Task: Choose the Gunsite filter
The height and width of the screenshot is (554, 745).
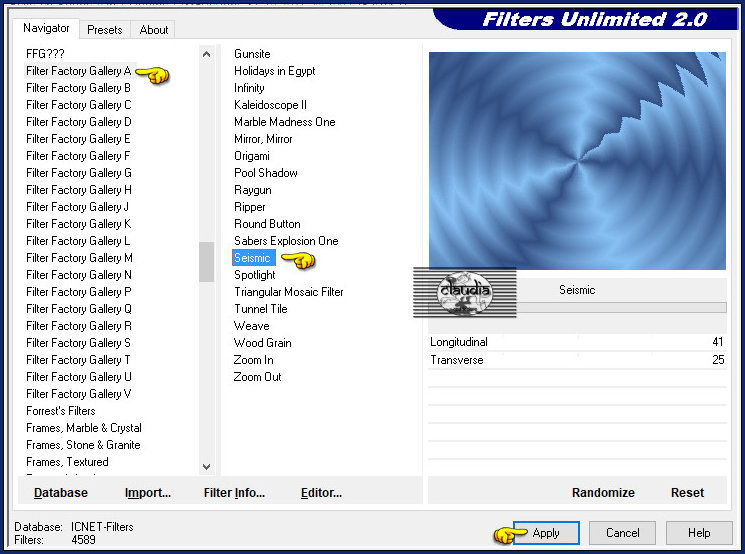Action: [252, 54]
